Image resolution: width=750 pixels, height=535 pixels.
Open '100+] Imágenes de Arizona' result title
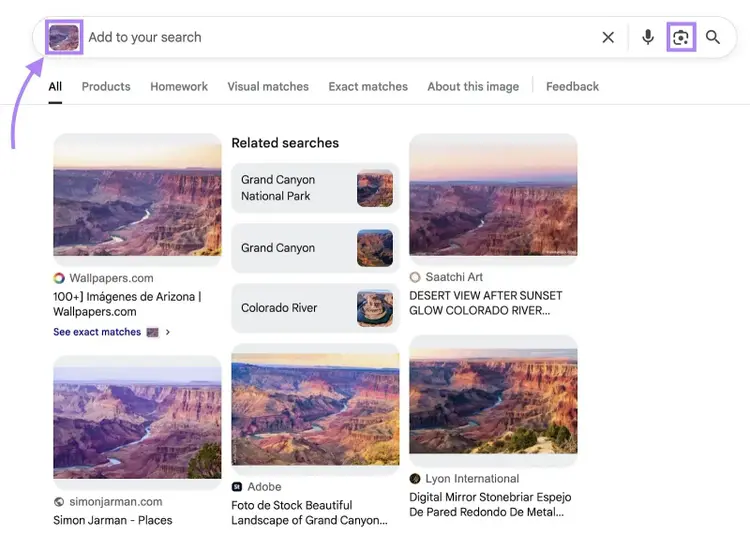(127, 304)
